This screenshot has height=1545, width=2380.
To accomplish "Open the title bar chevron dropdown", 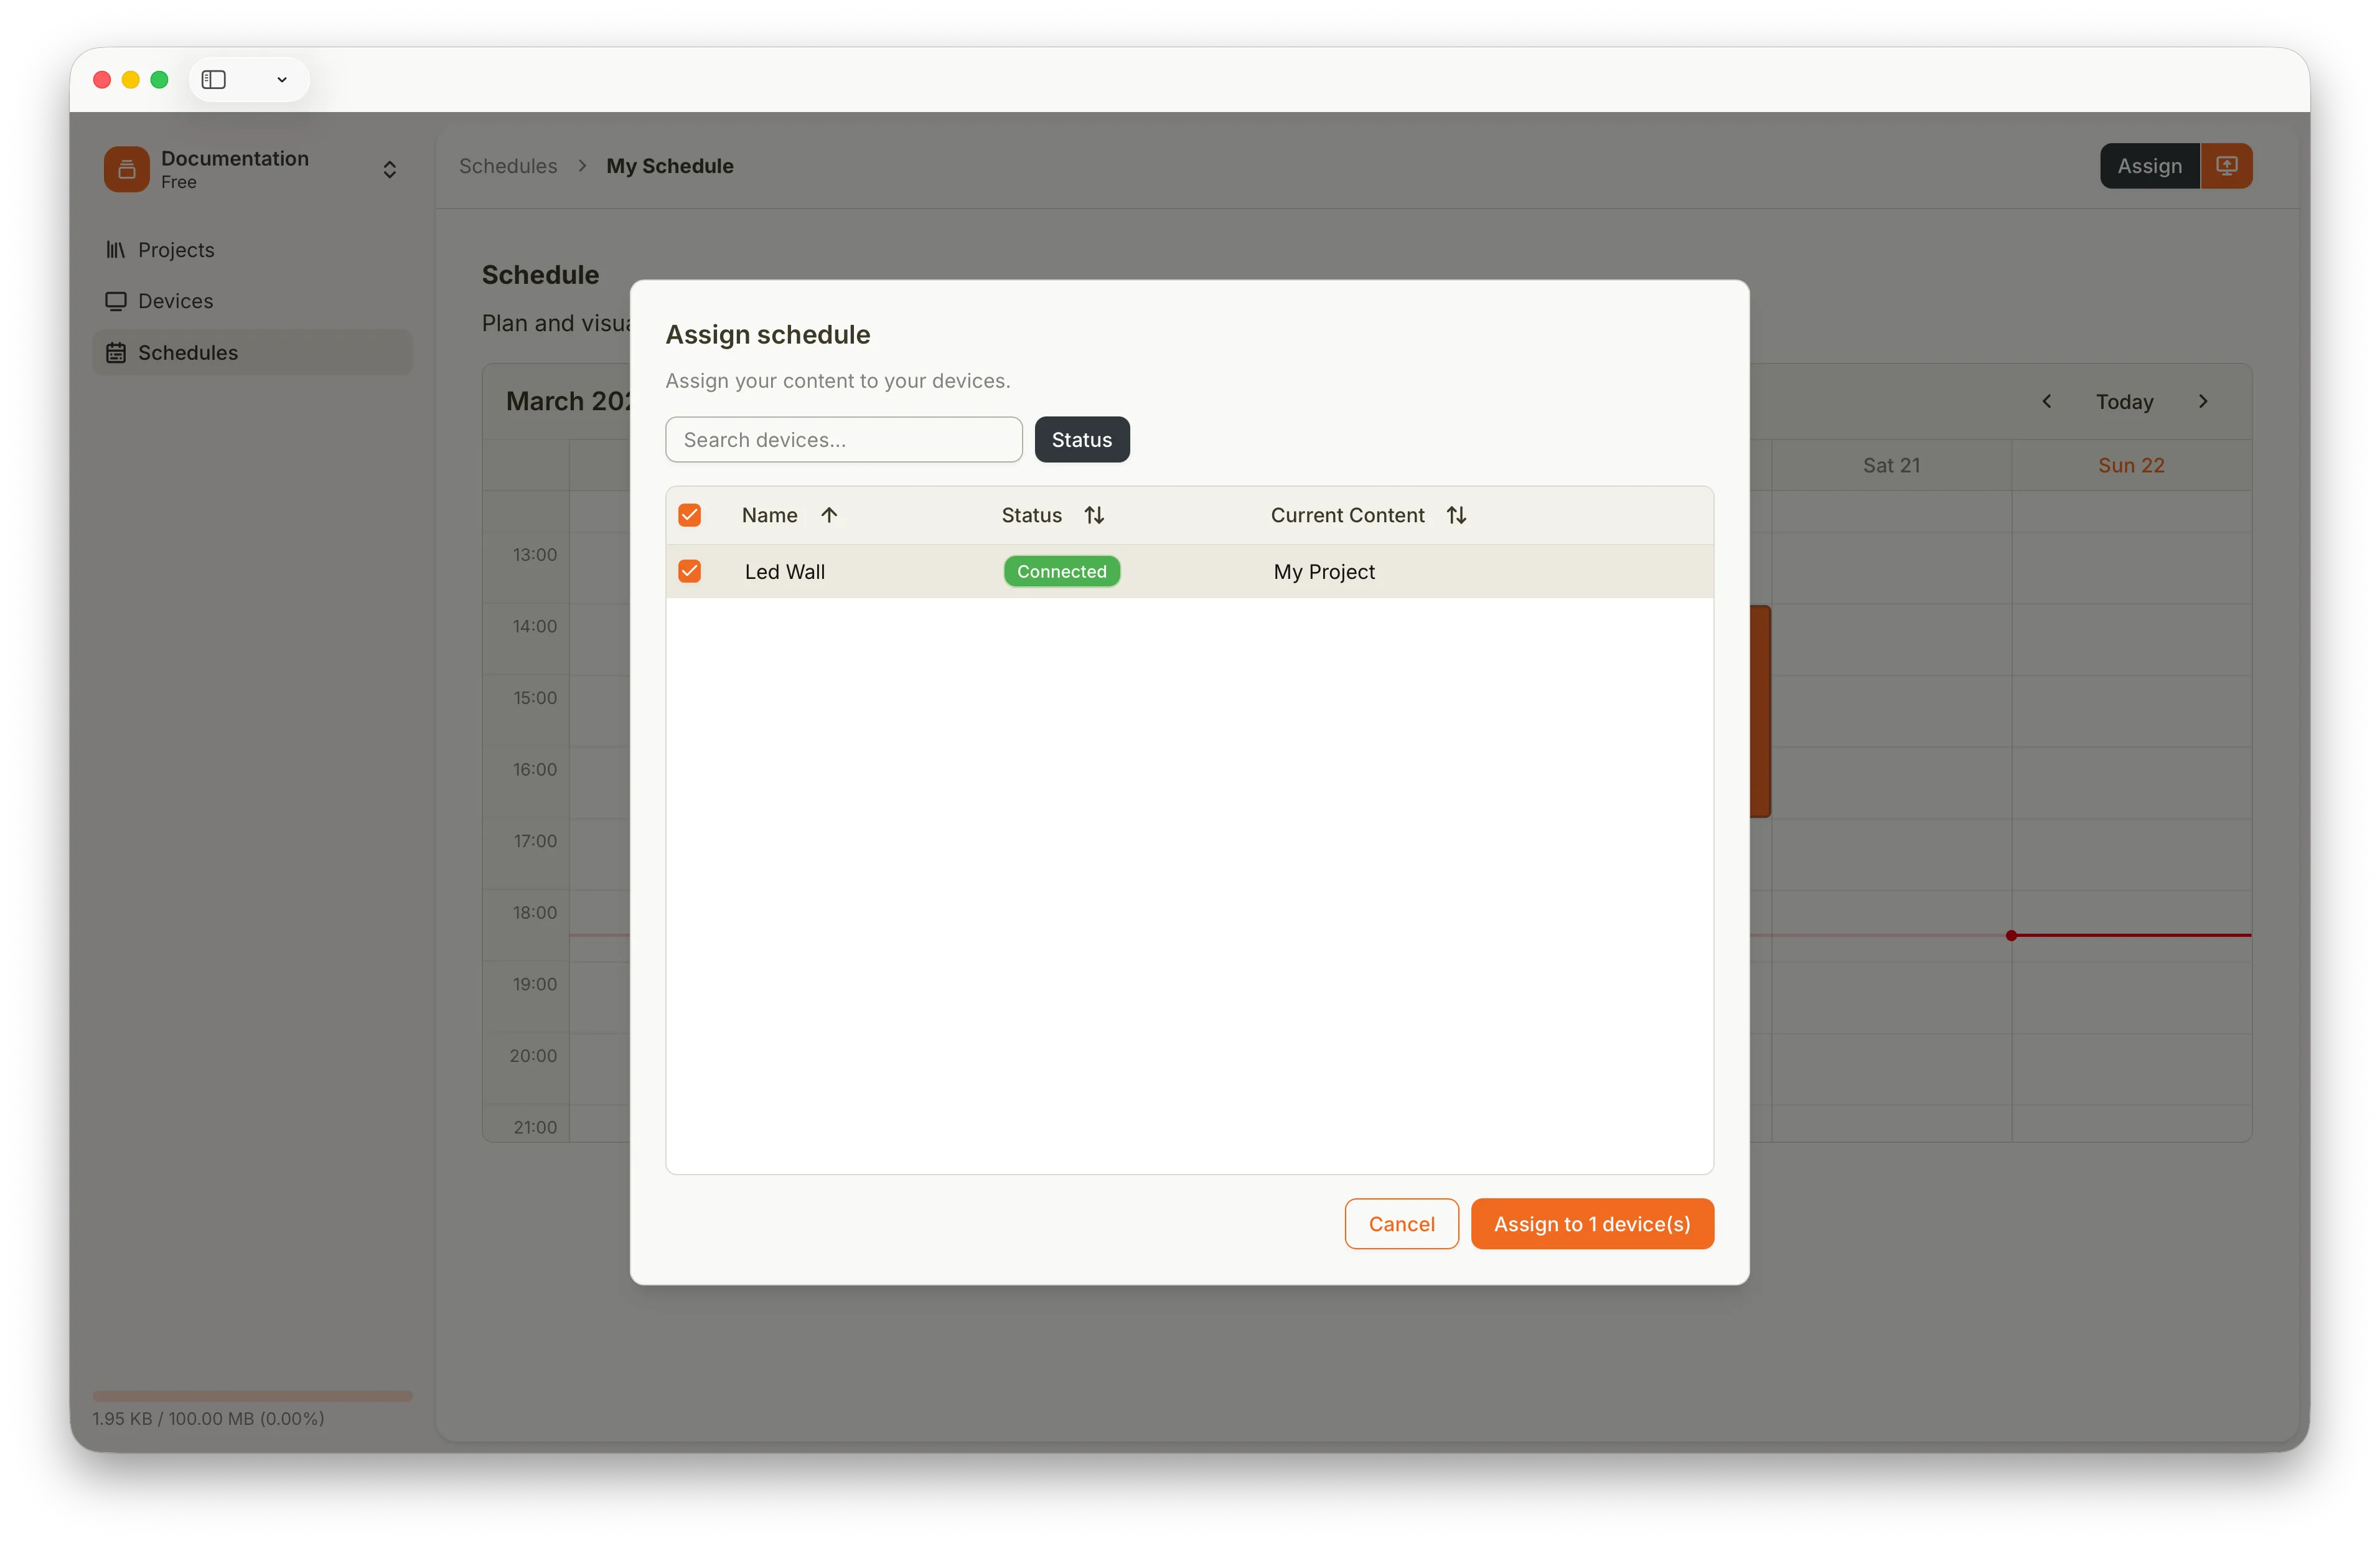I will 282,80.
